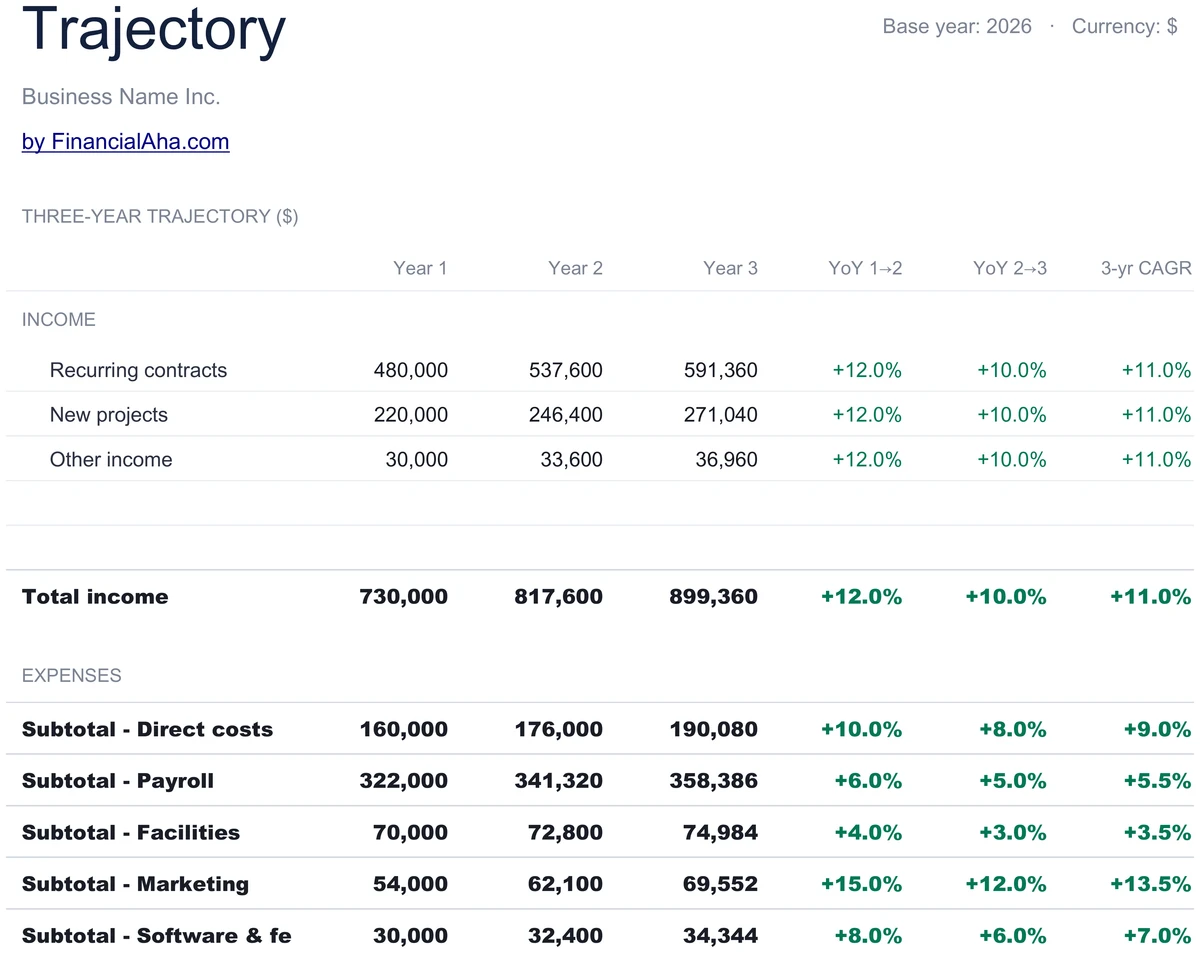Click the Year 2 column header
The image size is (1200, 953).
coord(575,268)
